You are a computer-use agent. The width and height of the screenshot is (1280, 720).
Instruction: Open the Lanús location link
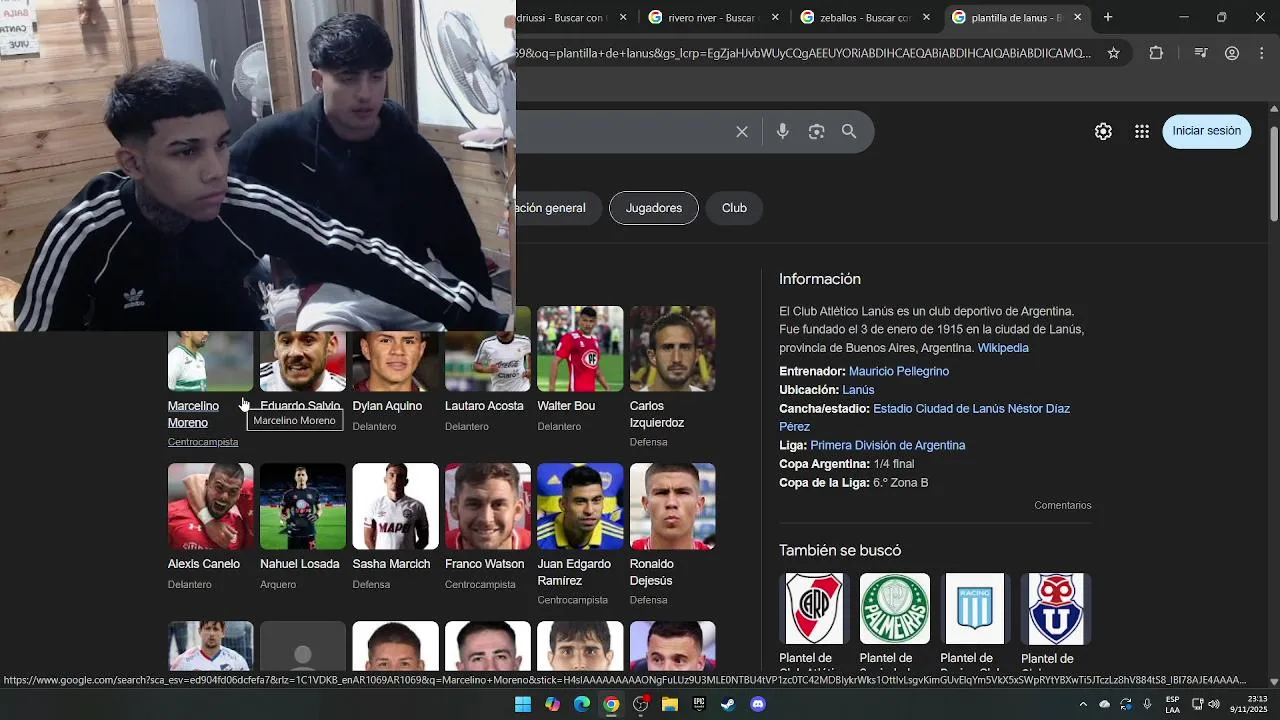pos(858,390)
